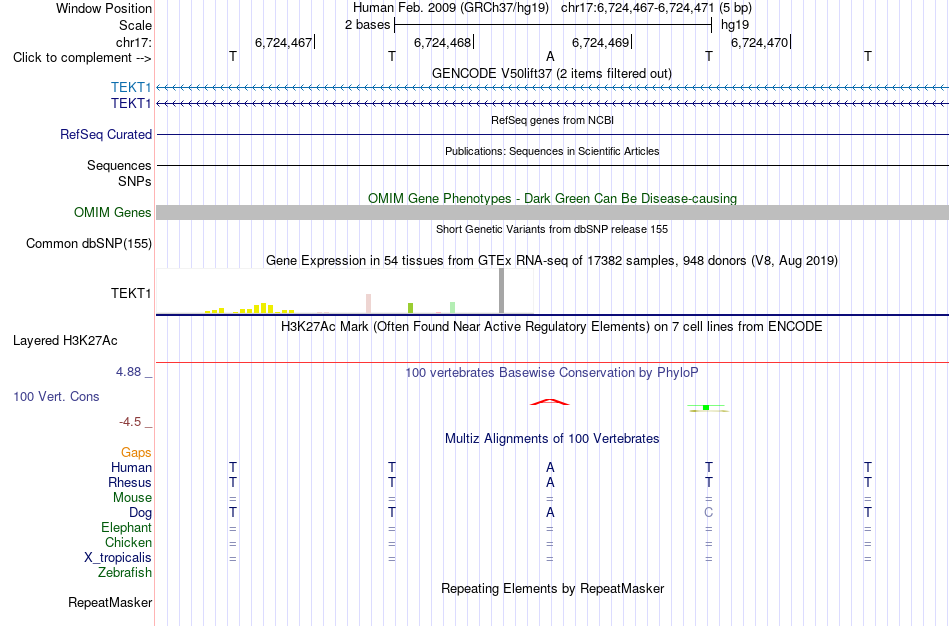
Task: Open the RepeatMasker track label
Action: pos(110,602)
